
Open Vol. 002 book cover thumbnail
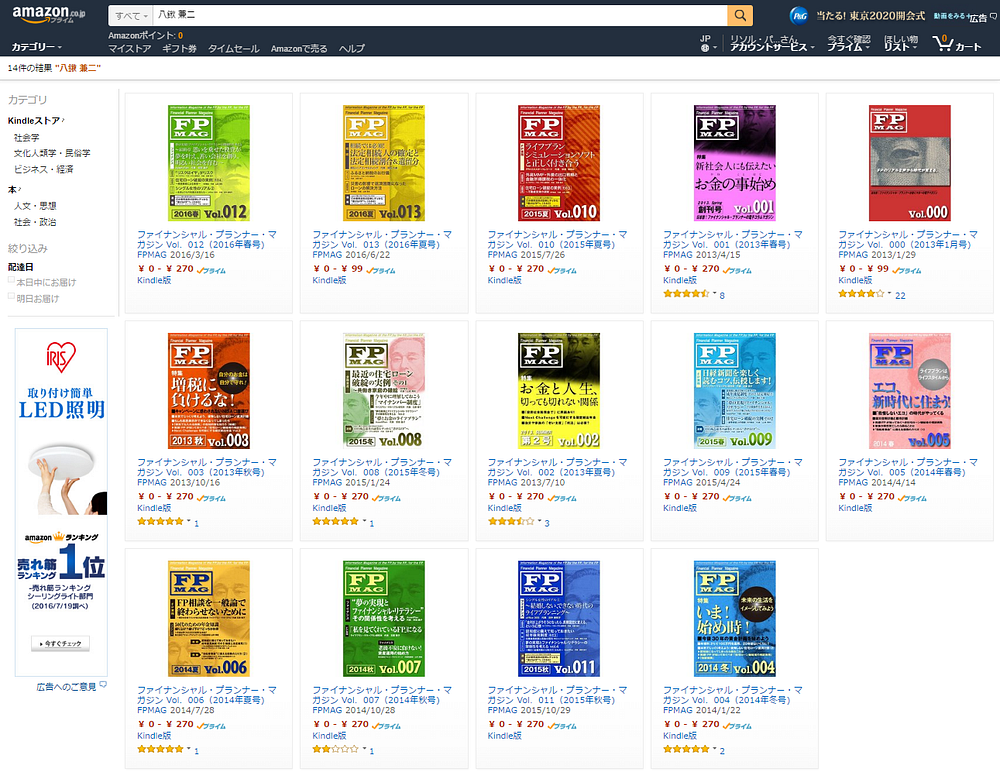559,391
